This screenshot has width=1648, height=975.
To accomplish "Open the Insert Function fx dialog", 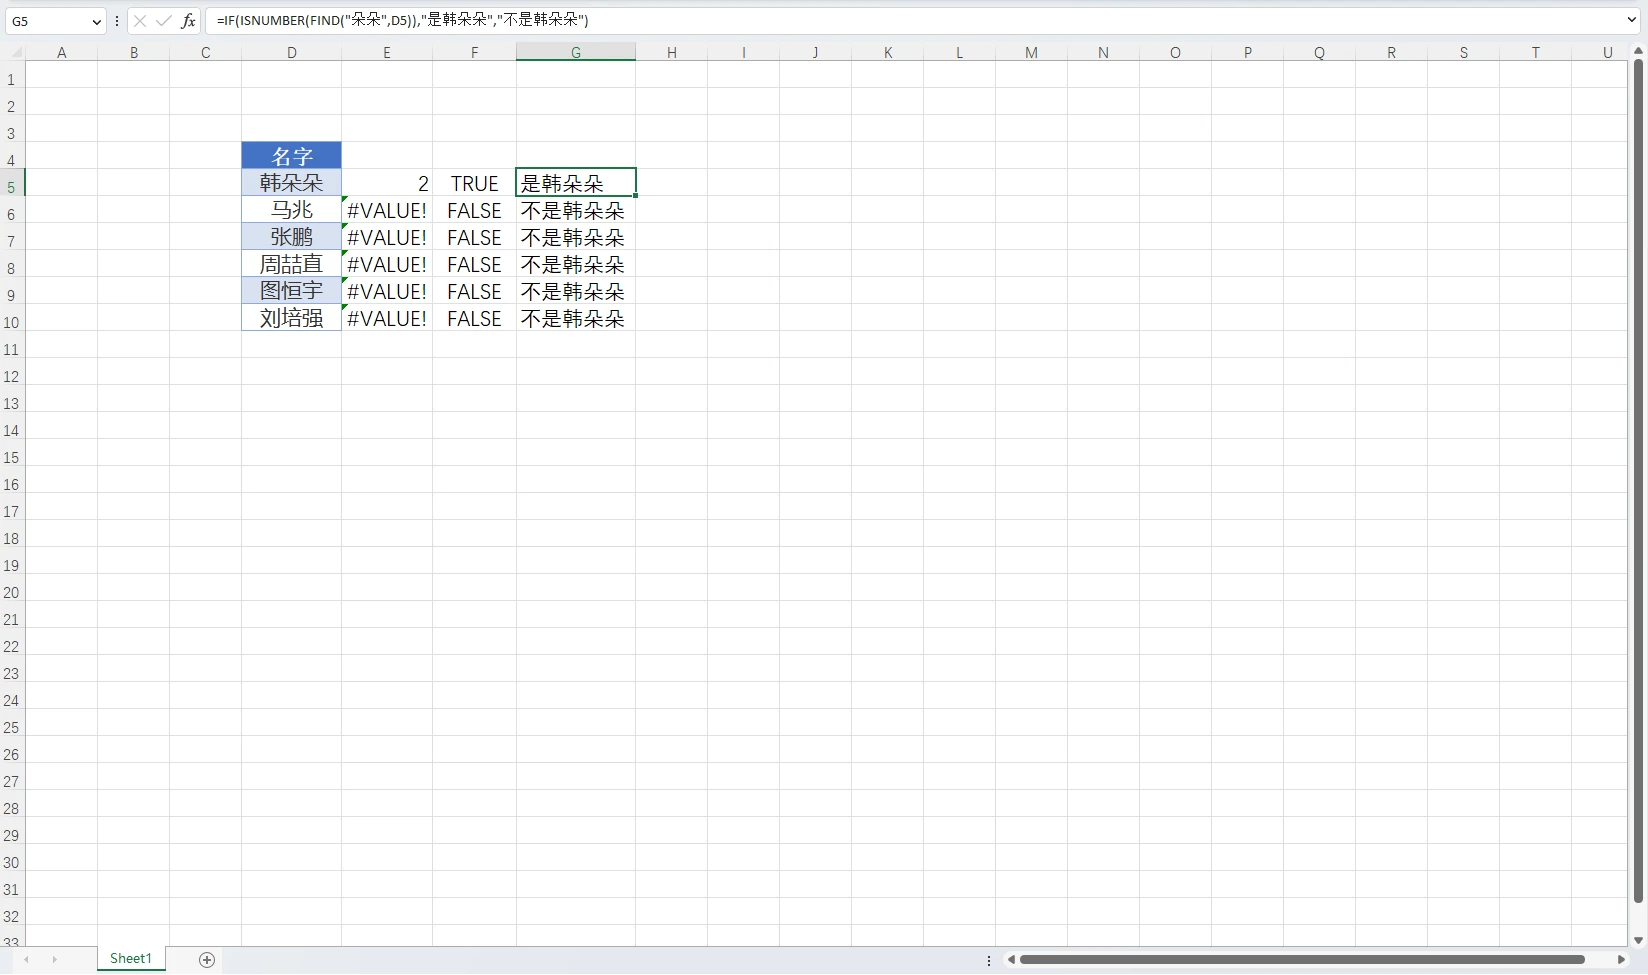I will (188, 21).
